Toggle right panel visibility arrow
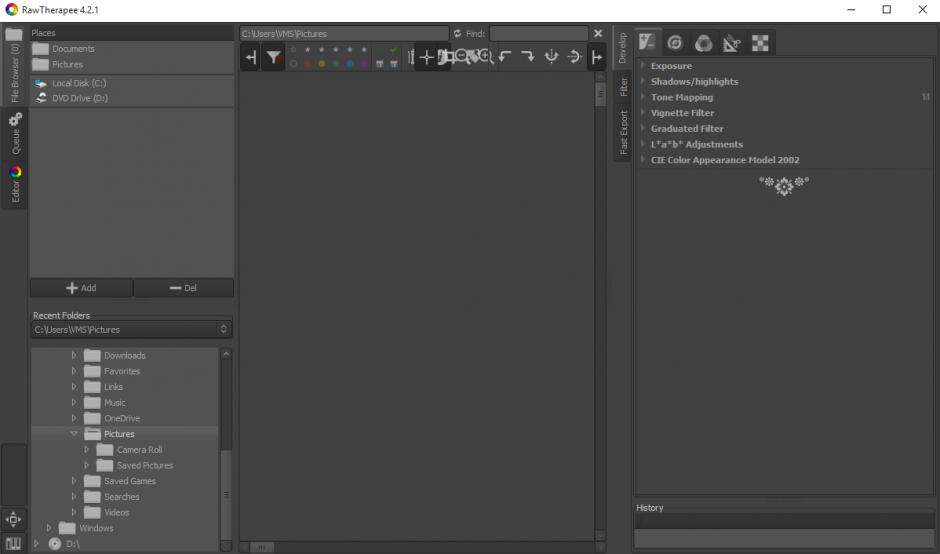Viewport: 940px width, 554px height. point(596,58)
